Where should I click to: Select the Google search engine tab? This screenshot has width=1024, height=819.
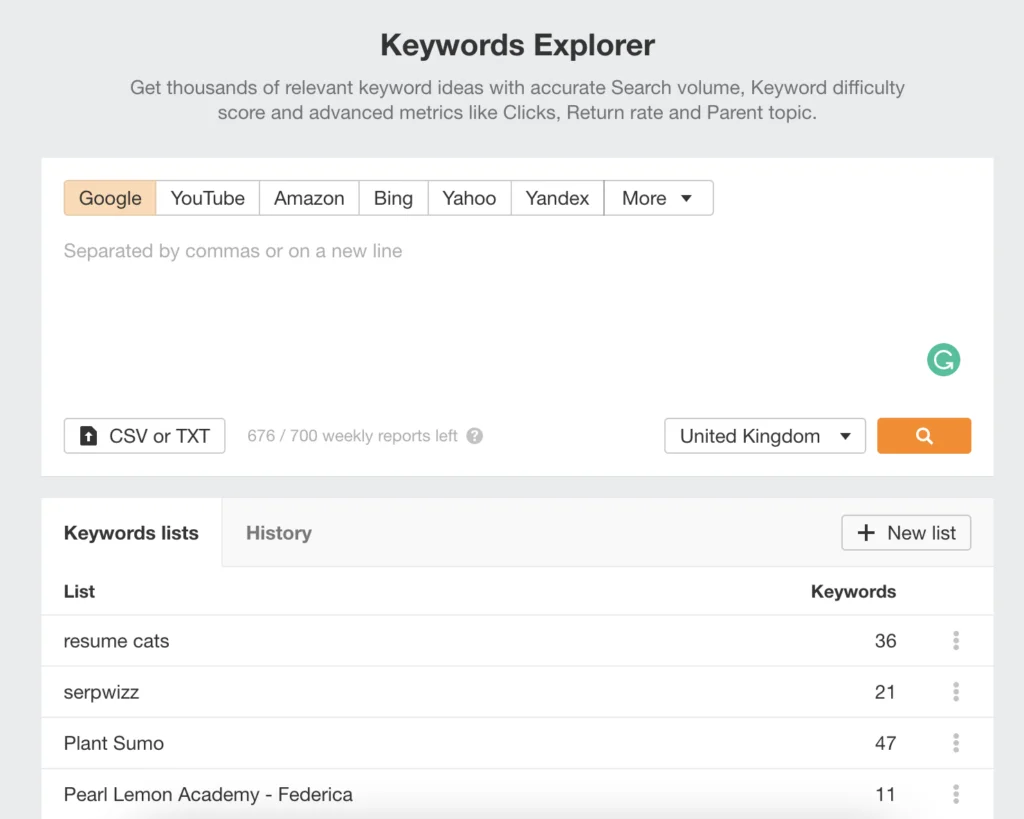tap(110, 198)
